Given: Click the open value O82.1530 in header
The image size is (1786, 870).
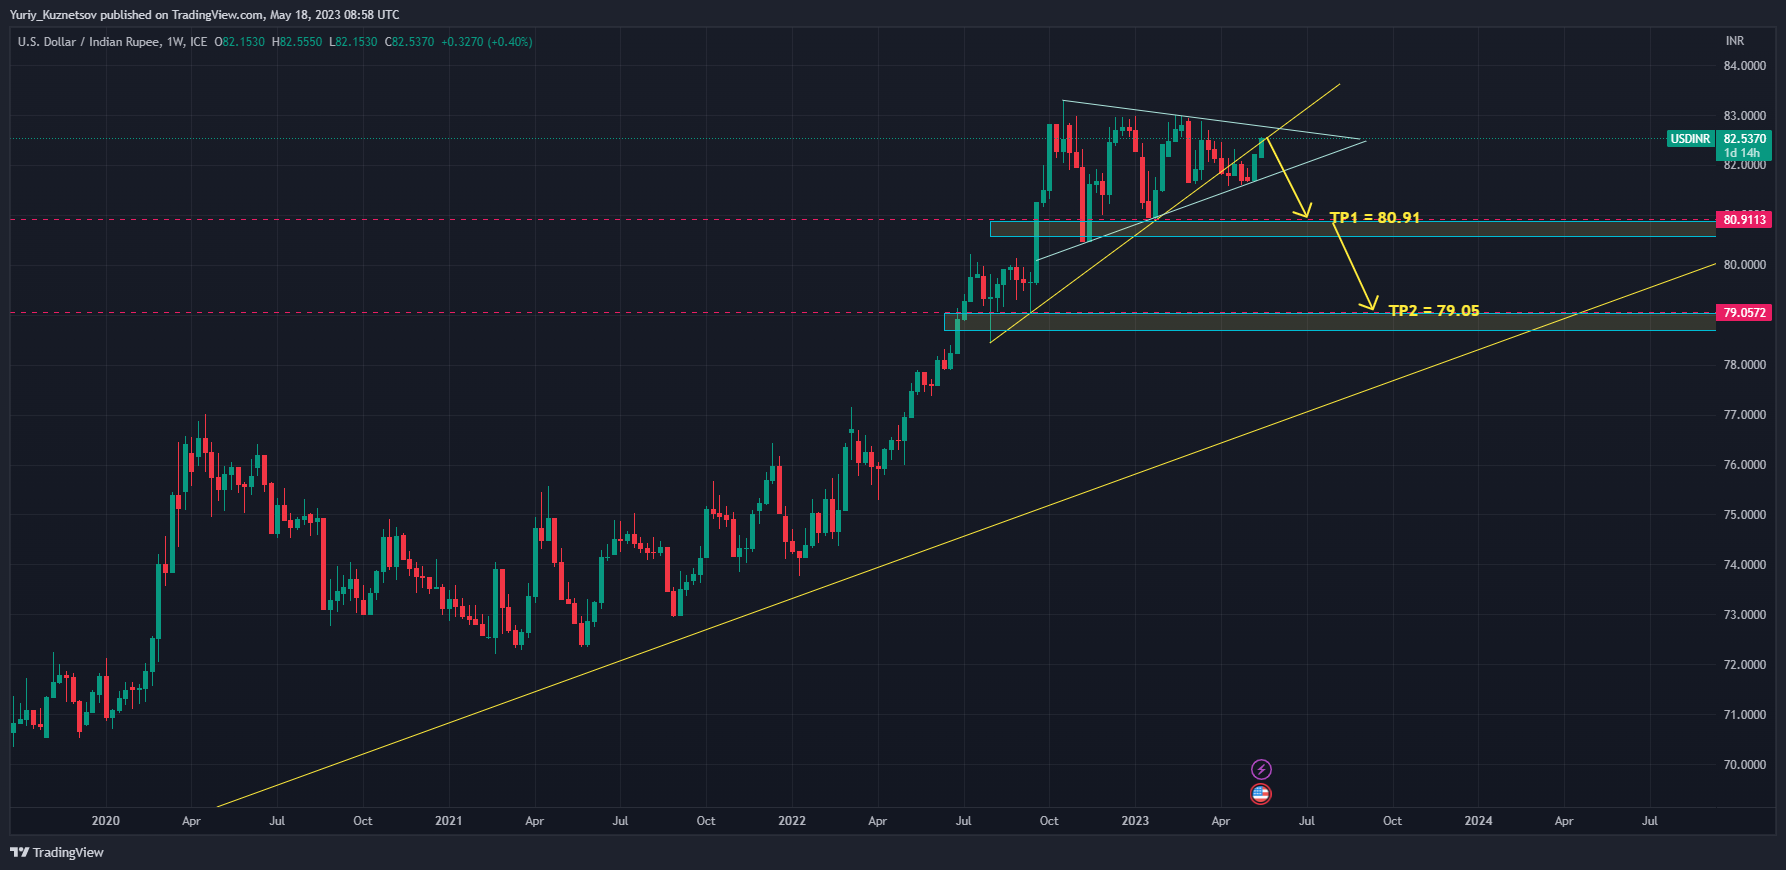Looking at the screenshot, I should 240,42.
